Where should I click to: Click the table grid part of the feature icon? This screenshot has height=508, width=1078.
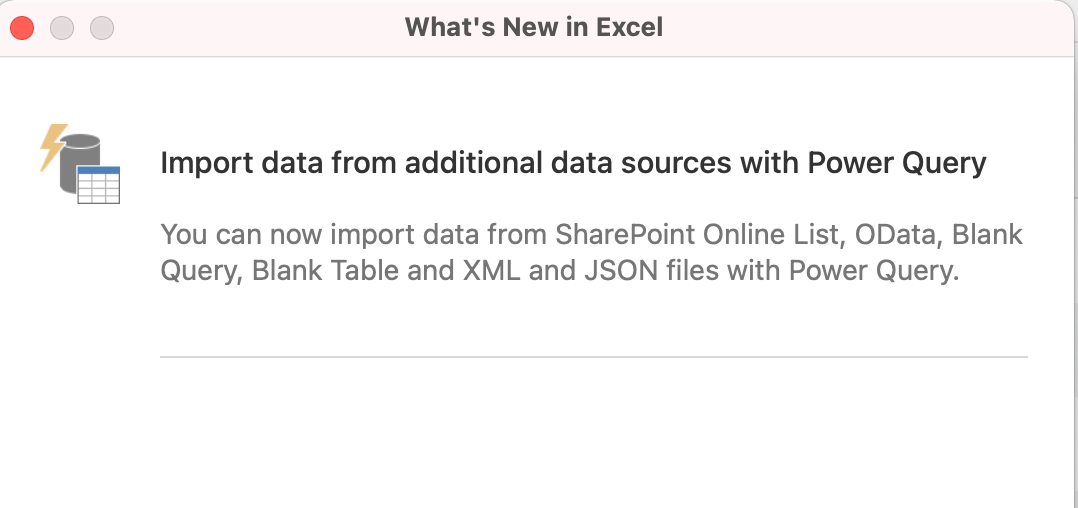(x=98, y=185)
